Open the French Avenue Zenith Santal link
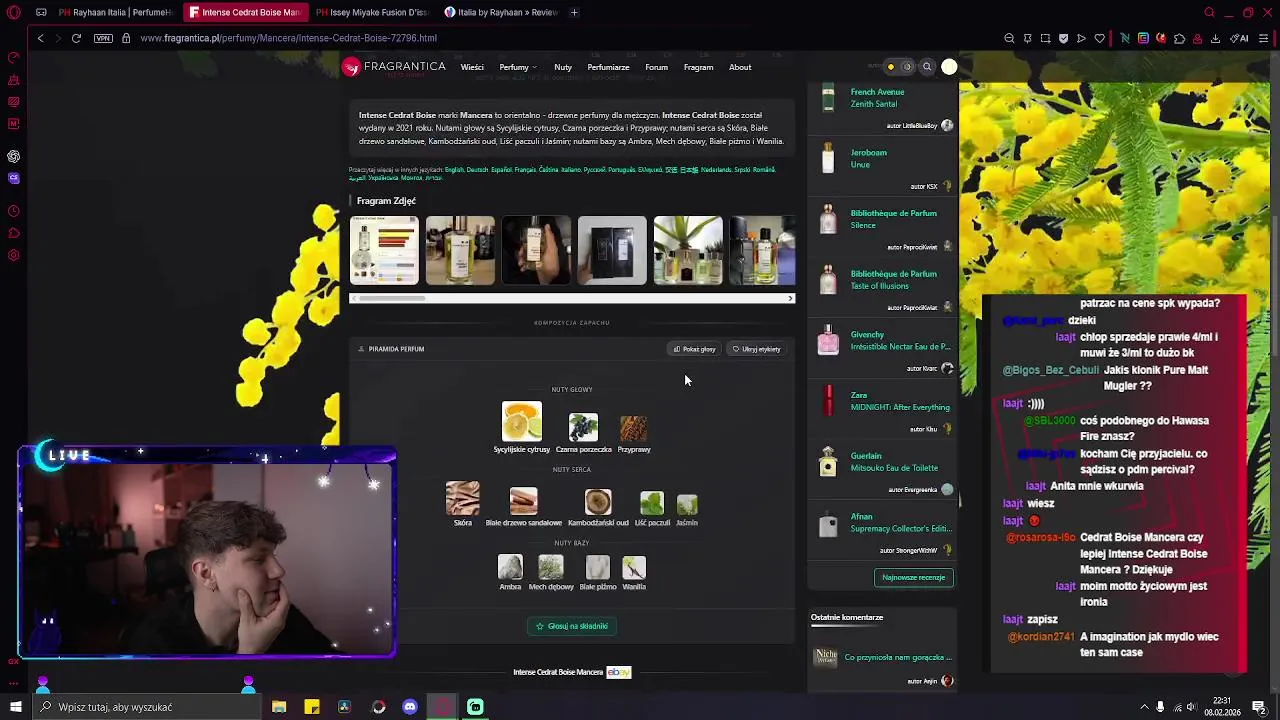The width and height of the screenshot is (1280, 720). (877, 98)
